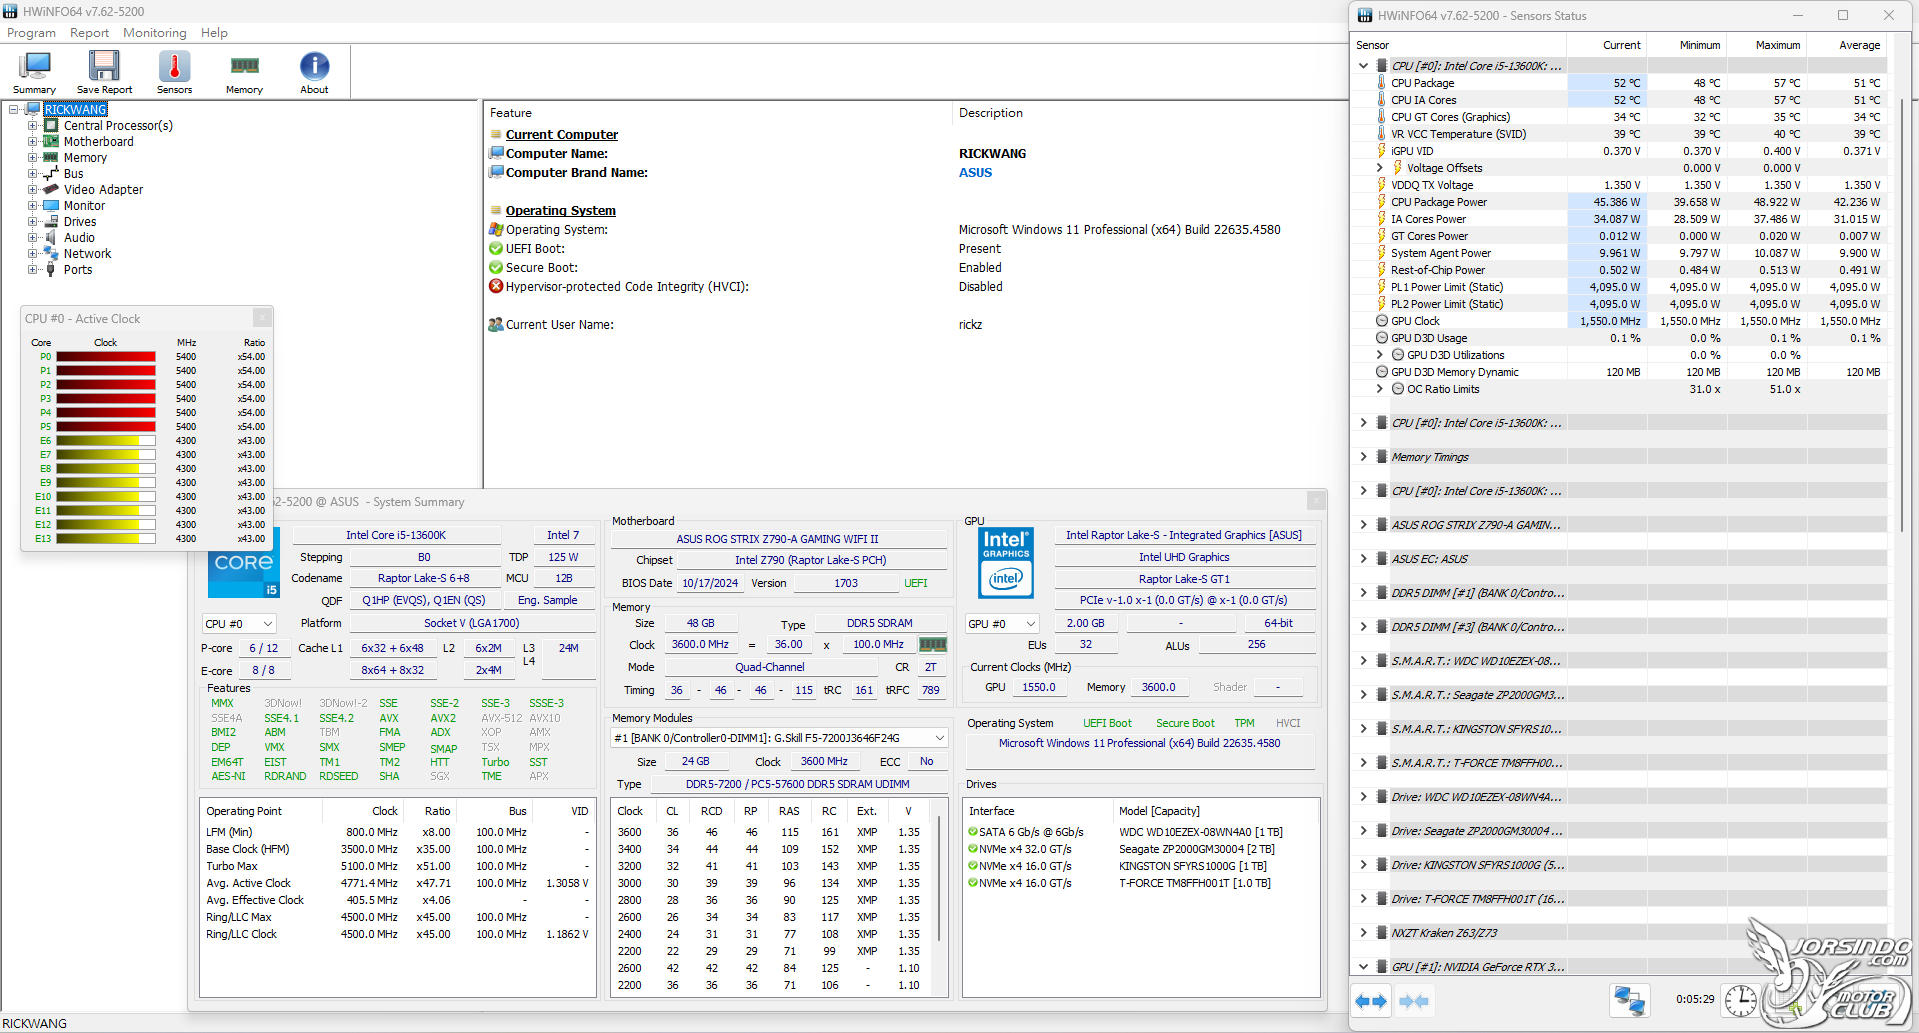Click the green memory chip icon by 100.0 MHz
1919x1033 pixels.
pyautogui.click(x=933, y=645)
